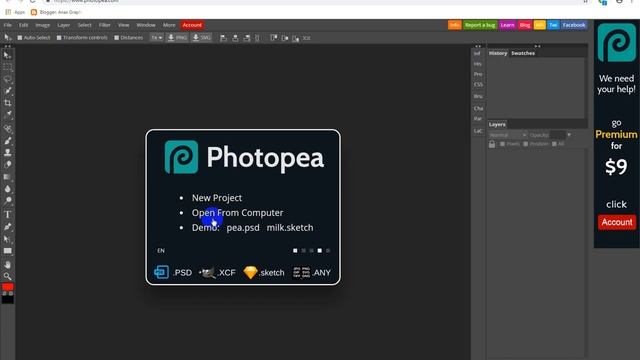640x360 pixels.
Task: Click the .sketch diamond icon
Action: click(250, 272)
